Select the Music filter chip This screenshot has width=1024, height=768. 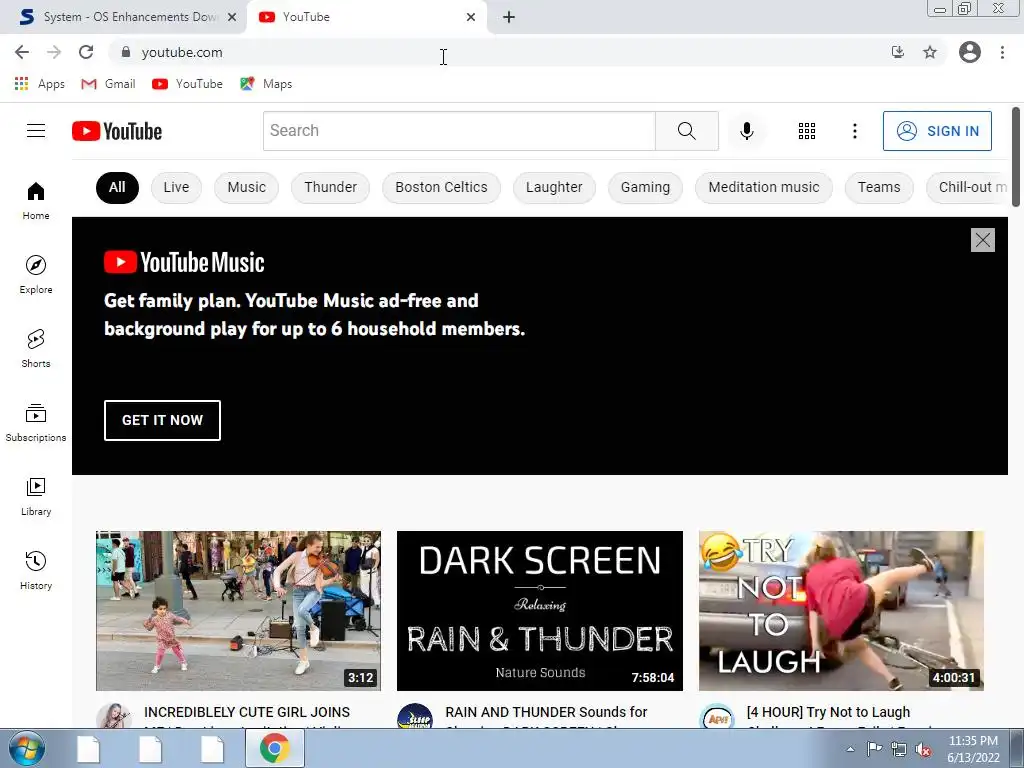[247, 187]
